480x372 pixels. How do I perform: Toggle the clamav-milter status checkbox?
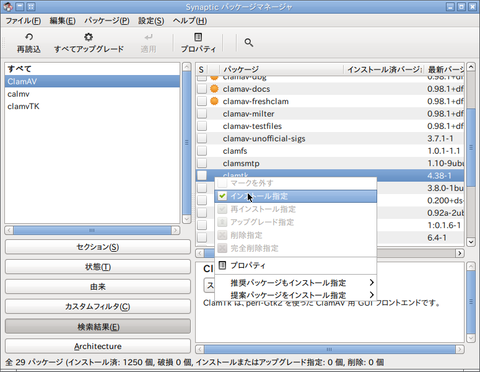click(x=202, y=113)
